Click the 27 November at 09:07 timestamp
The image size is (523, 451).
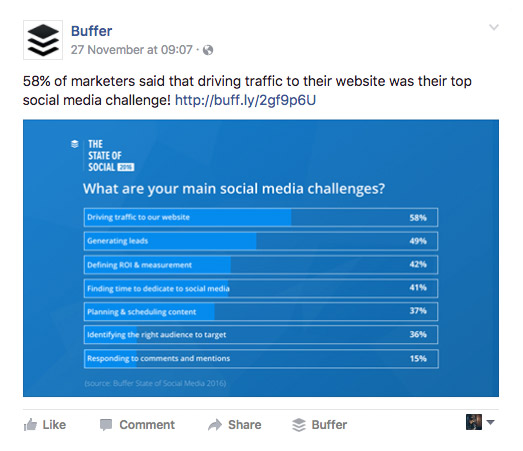pyautogui.click(x=132, y=50)
